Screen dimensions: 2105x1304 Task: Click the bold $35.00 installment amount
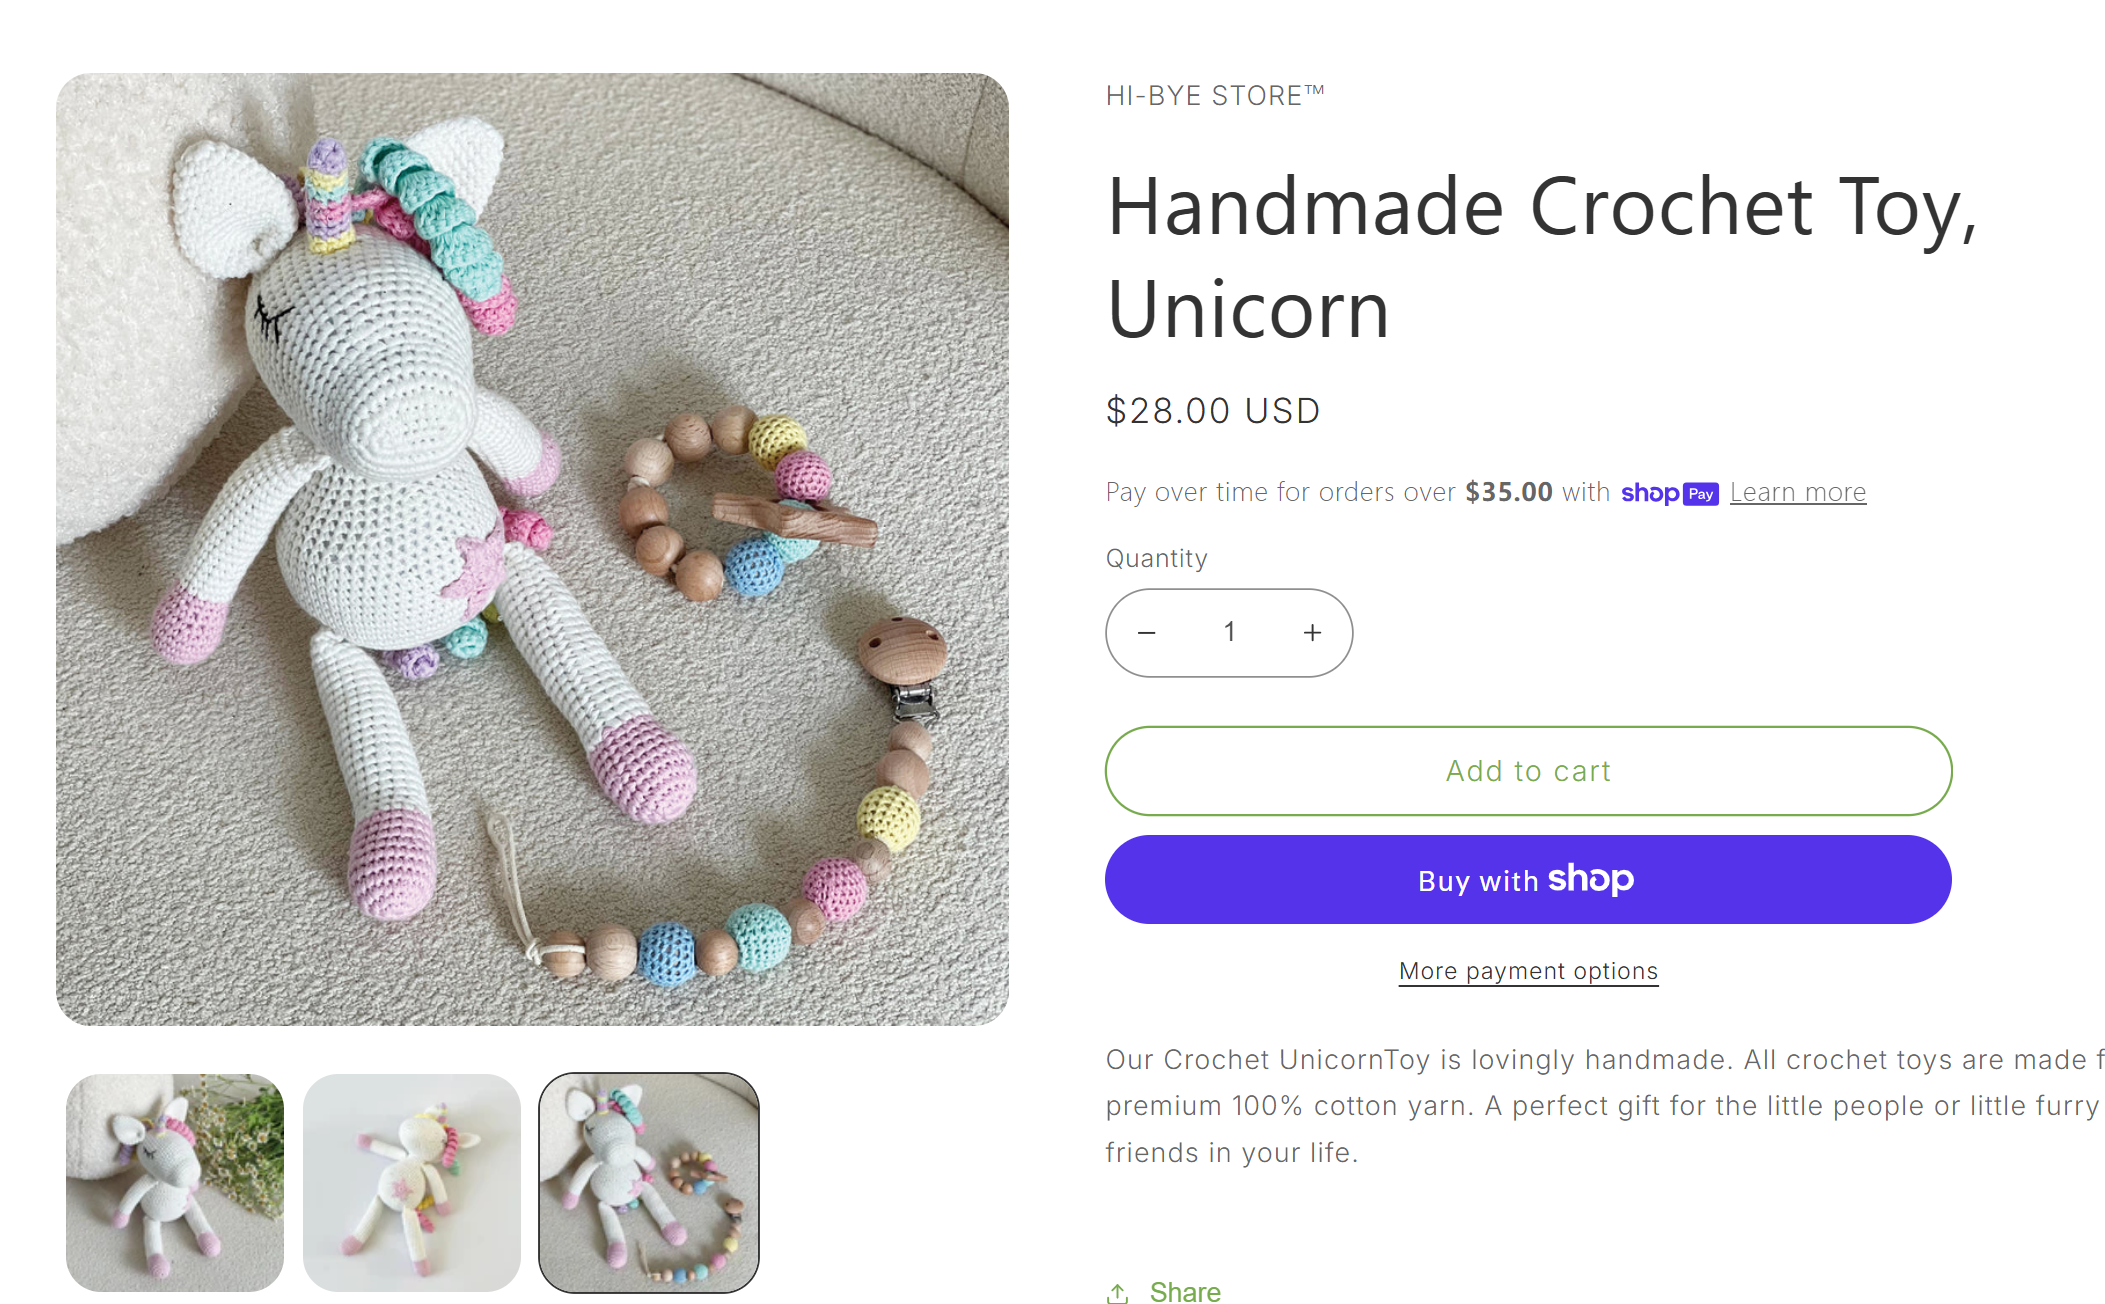[x=1508, y=492]
